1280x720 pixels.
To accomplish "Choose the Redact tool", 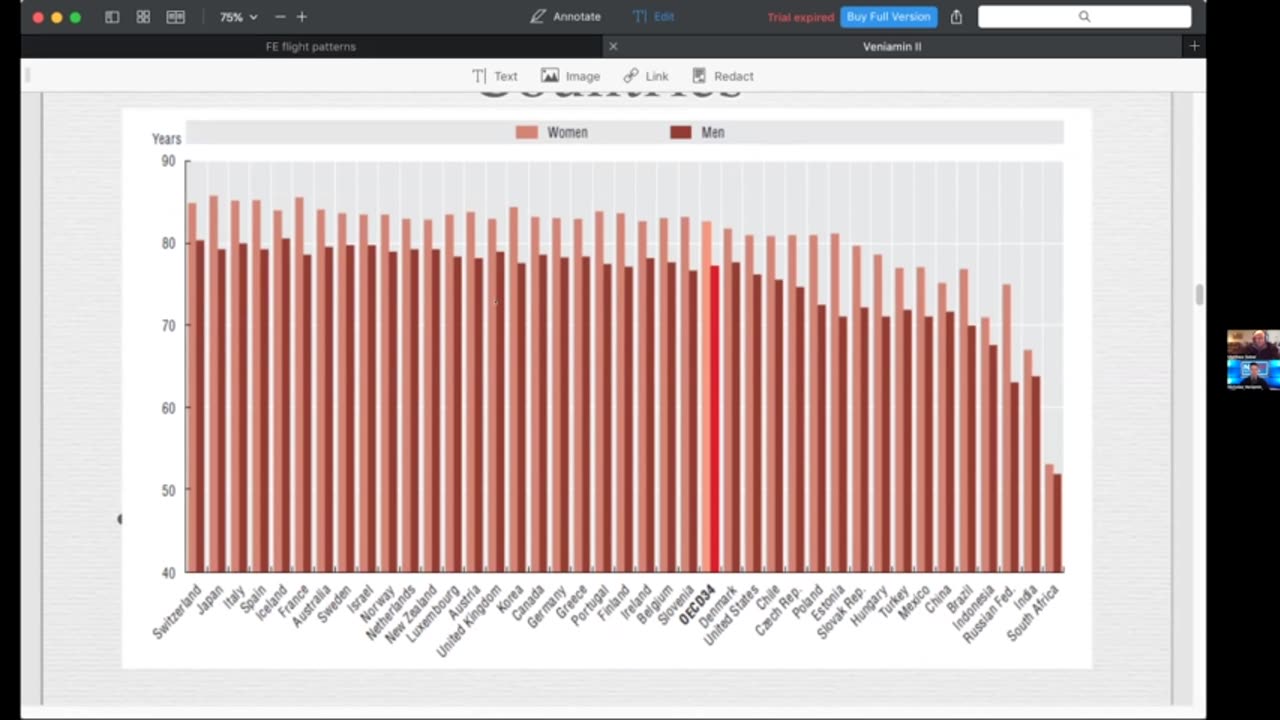I will (x=723, y=76).
